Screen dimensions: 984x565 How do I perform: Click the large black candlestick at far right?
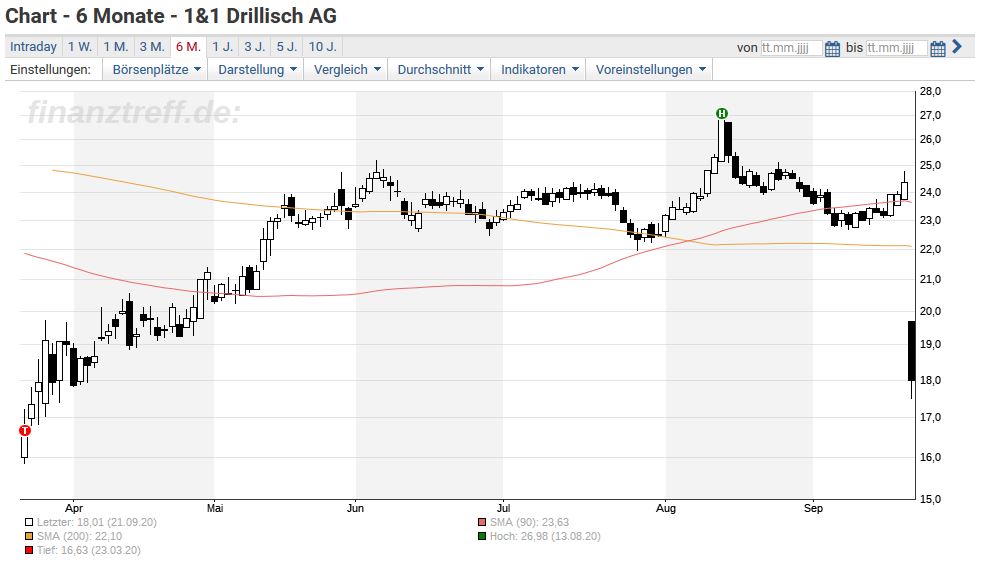tap(911, 351)
